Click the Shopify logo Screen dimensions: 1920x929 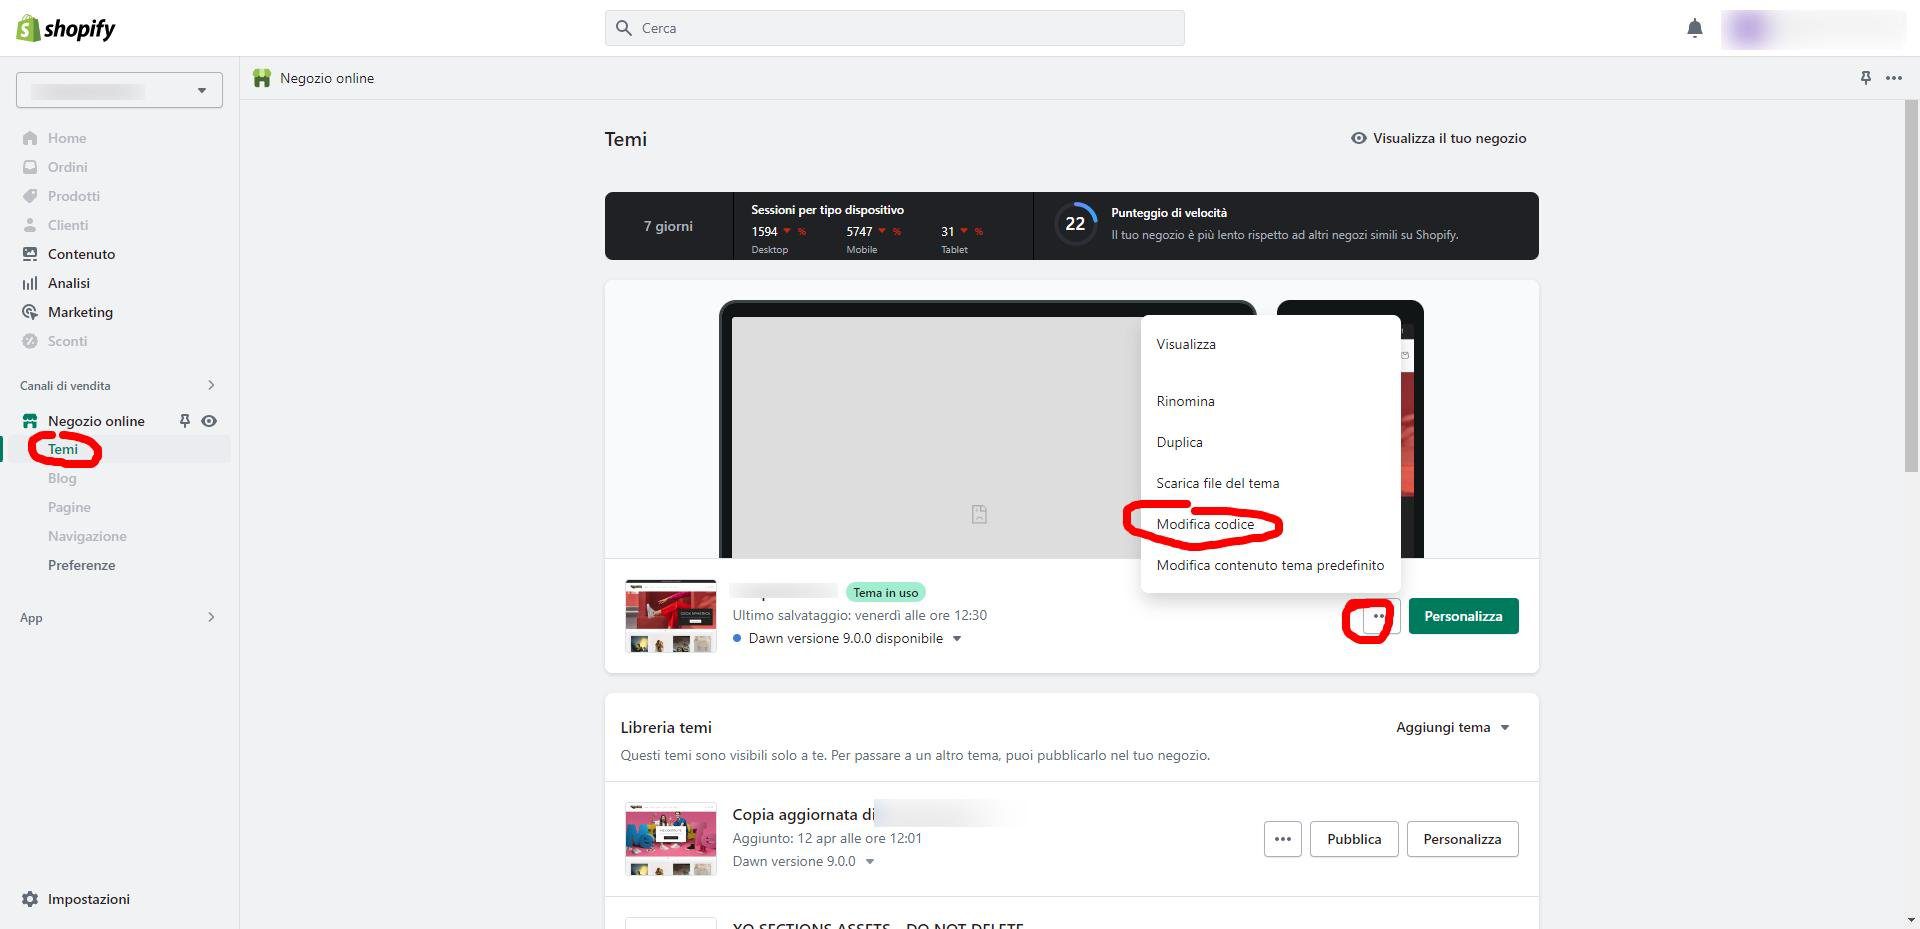click(64, 28)
